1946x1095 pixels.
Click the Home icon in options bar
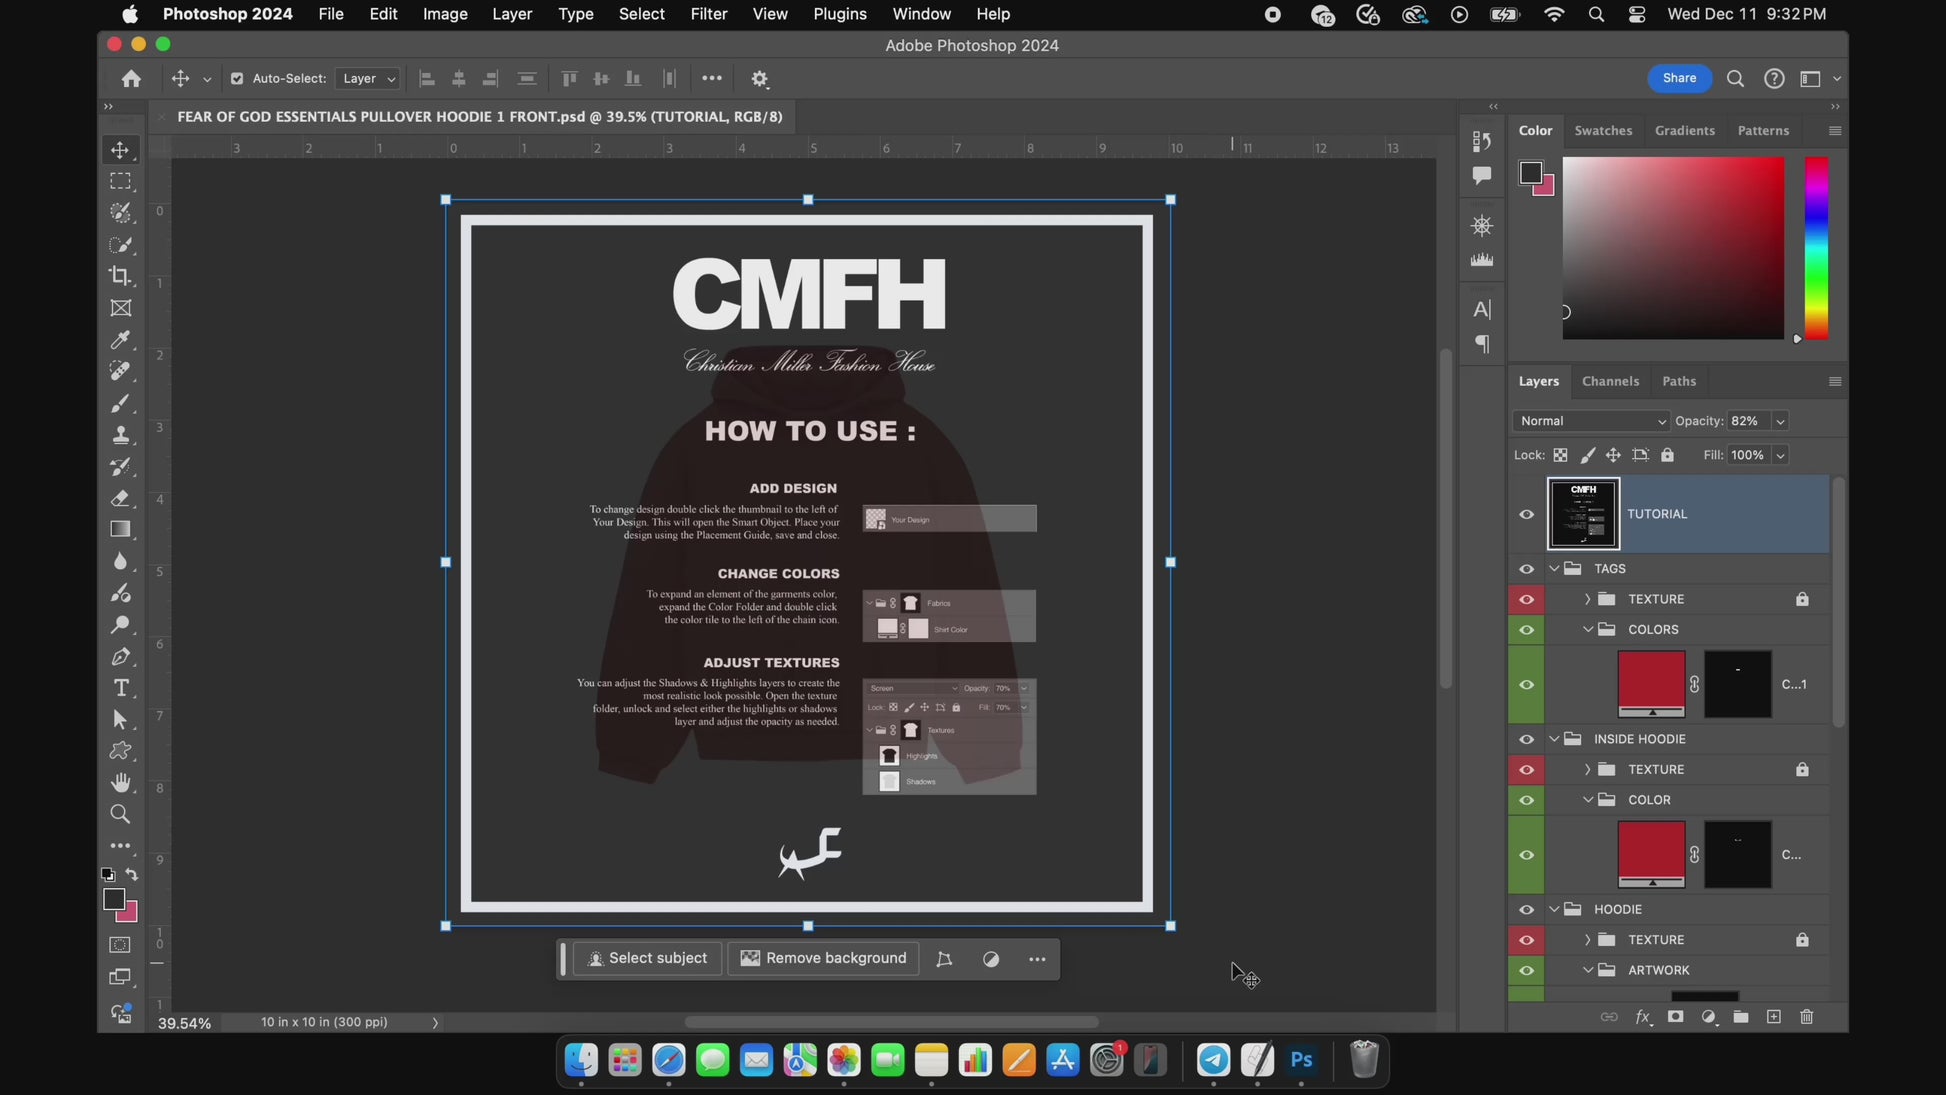point(131,79)
